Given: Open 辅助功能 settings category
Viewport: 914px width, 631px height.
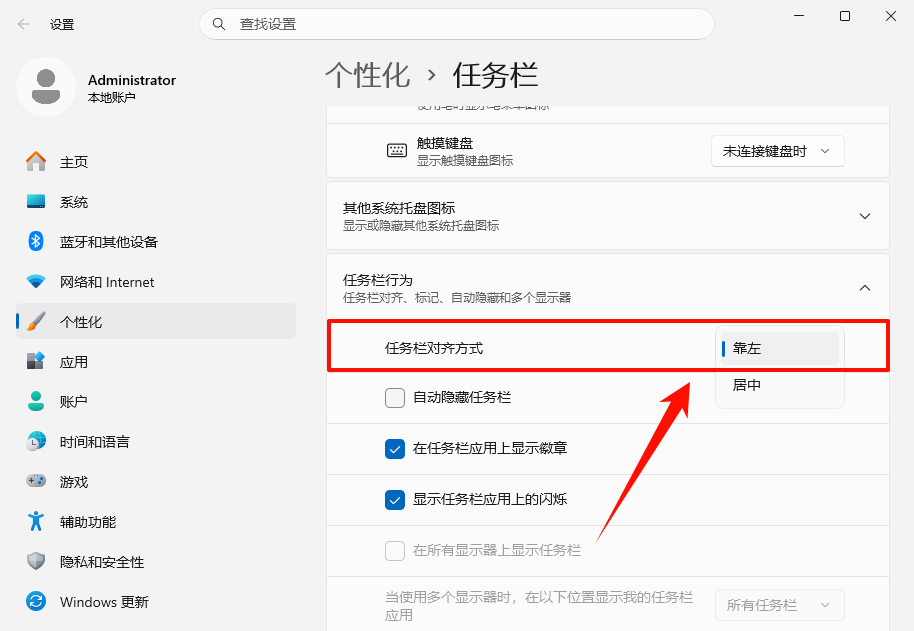Looking at the screenshot, I should point(156,521).
